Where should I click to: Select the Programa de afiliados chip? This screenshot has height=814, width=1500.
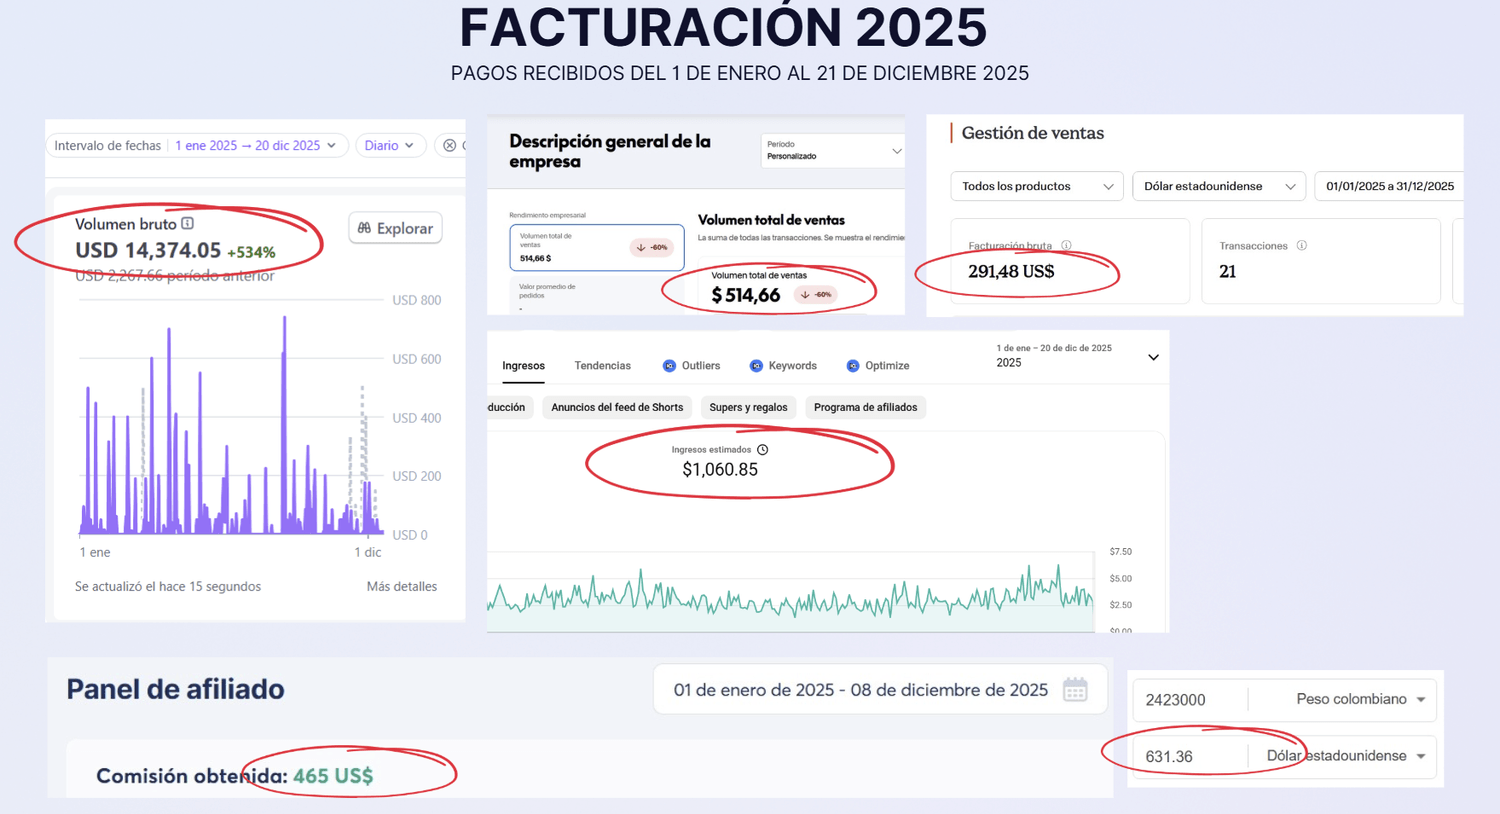[x=865, y=407]
